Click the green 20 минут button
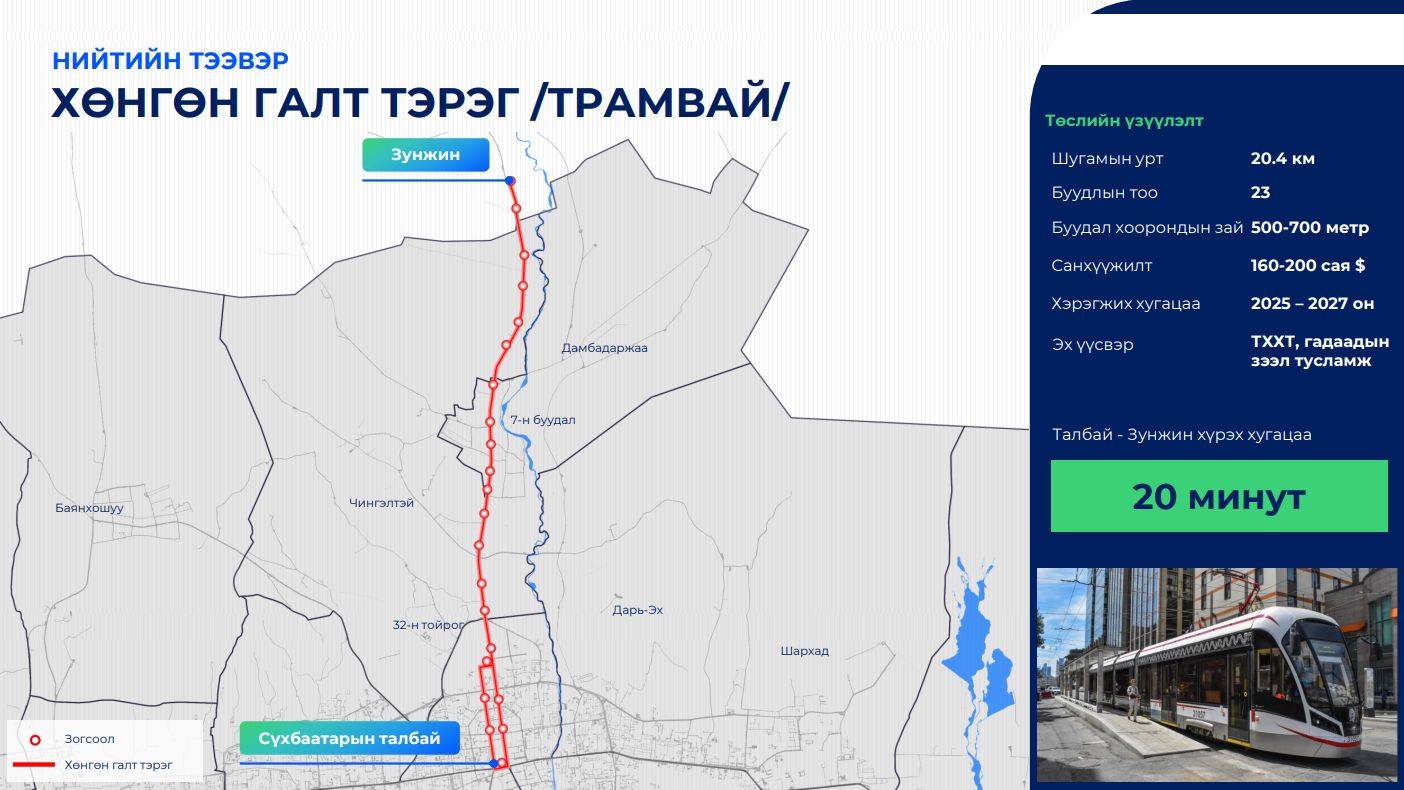 click(1219, 495)
